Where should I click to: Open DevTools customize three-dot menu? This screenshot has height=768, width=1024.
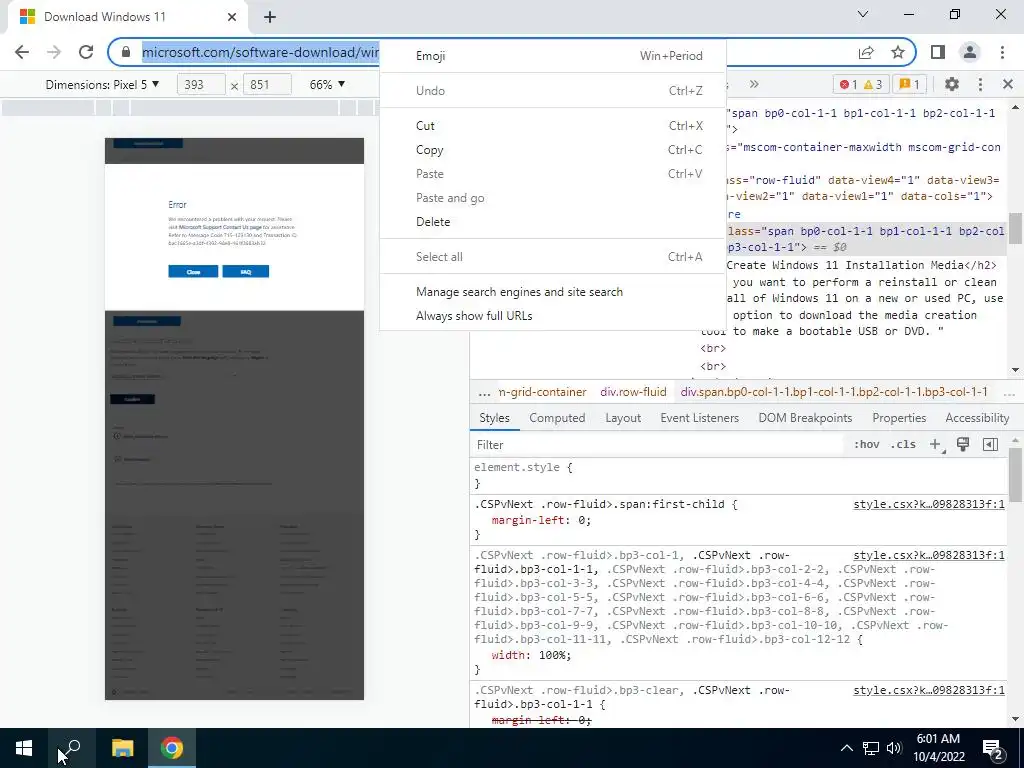pos(980,84)
